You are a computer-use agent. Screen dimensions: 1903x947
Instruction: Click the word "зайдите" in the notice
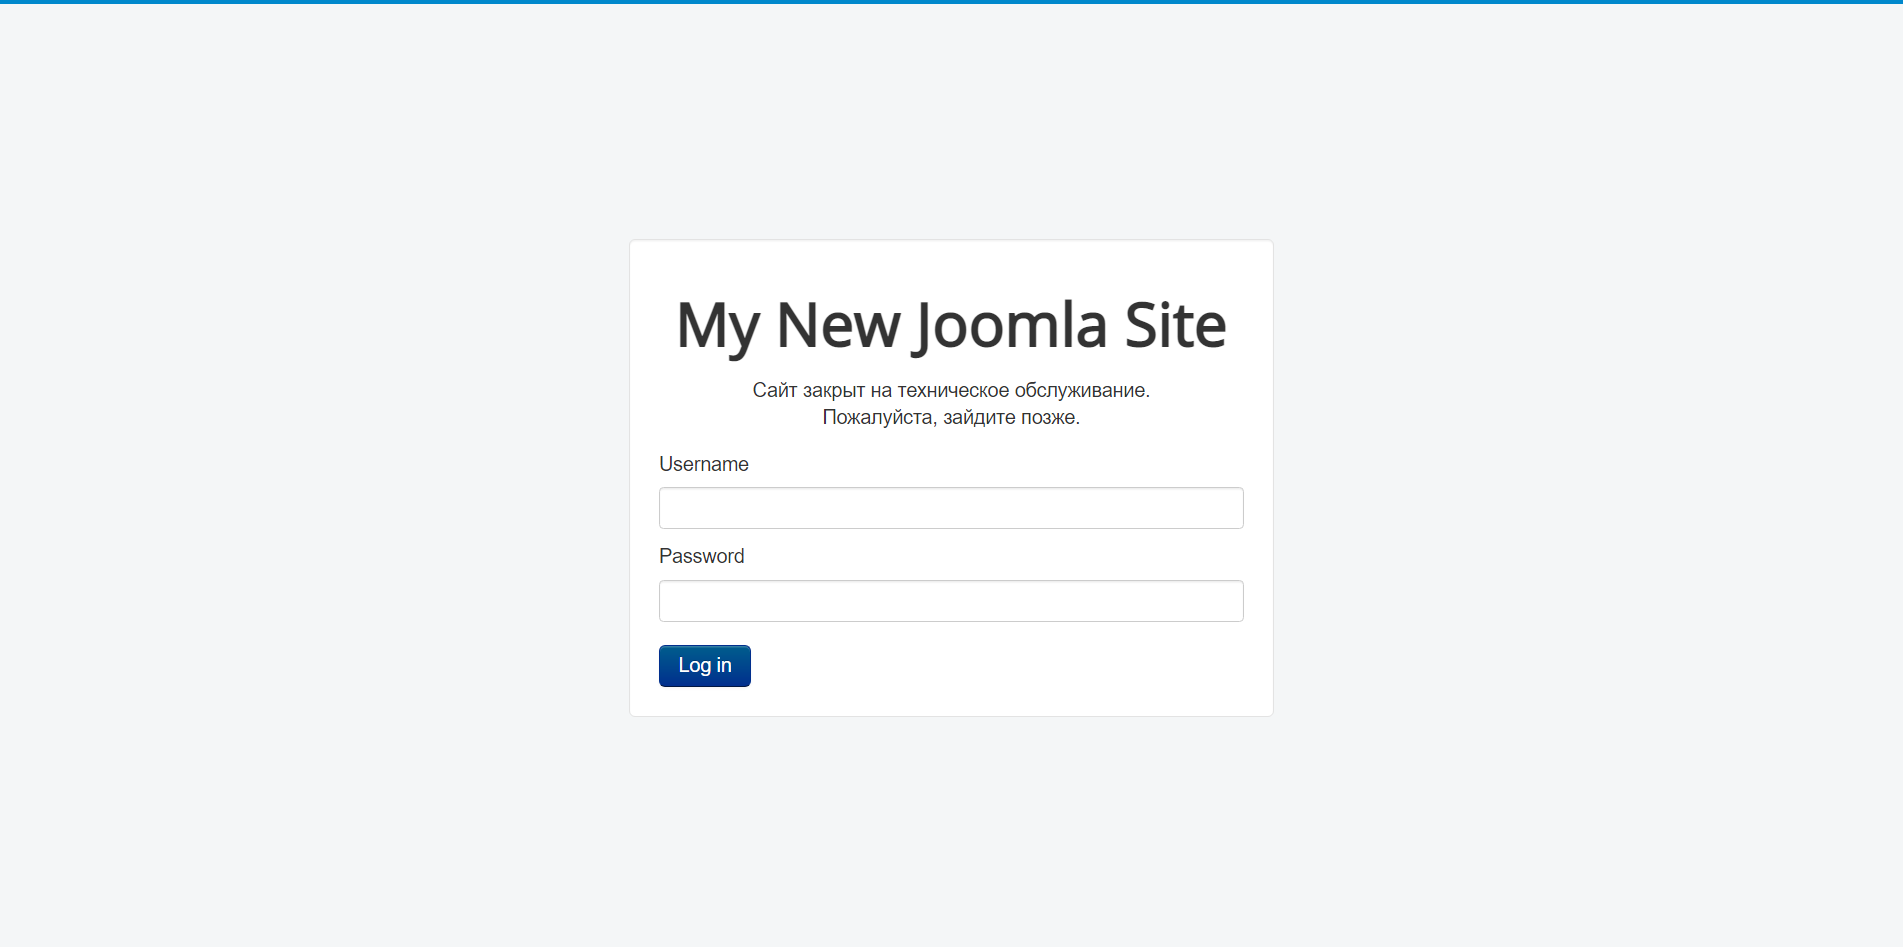point(979,417)
